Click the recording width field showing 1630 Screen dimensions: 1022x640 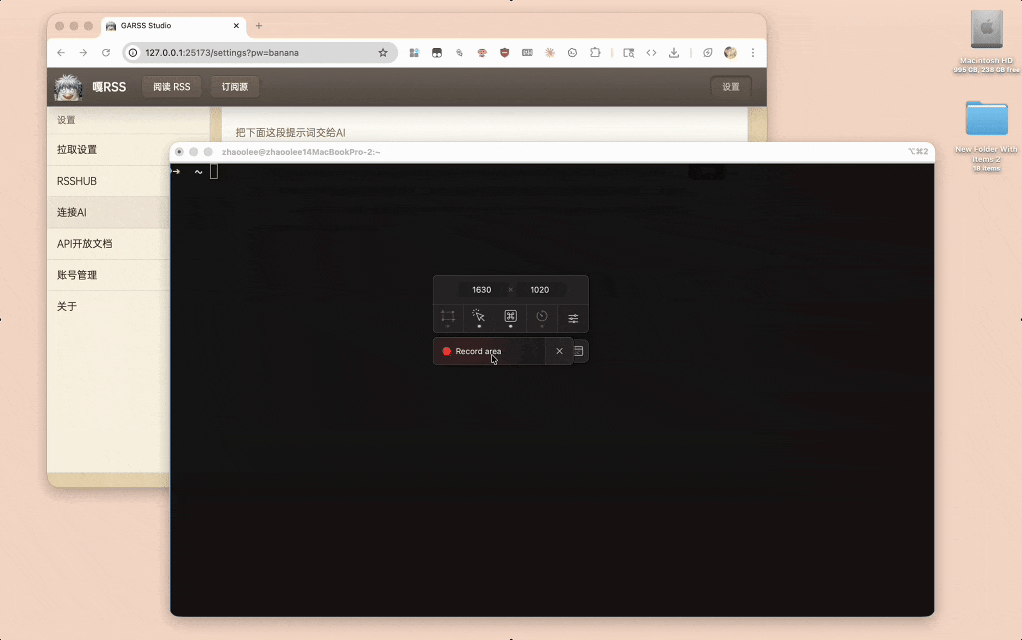click(x=482, y=289)
